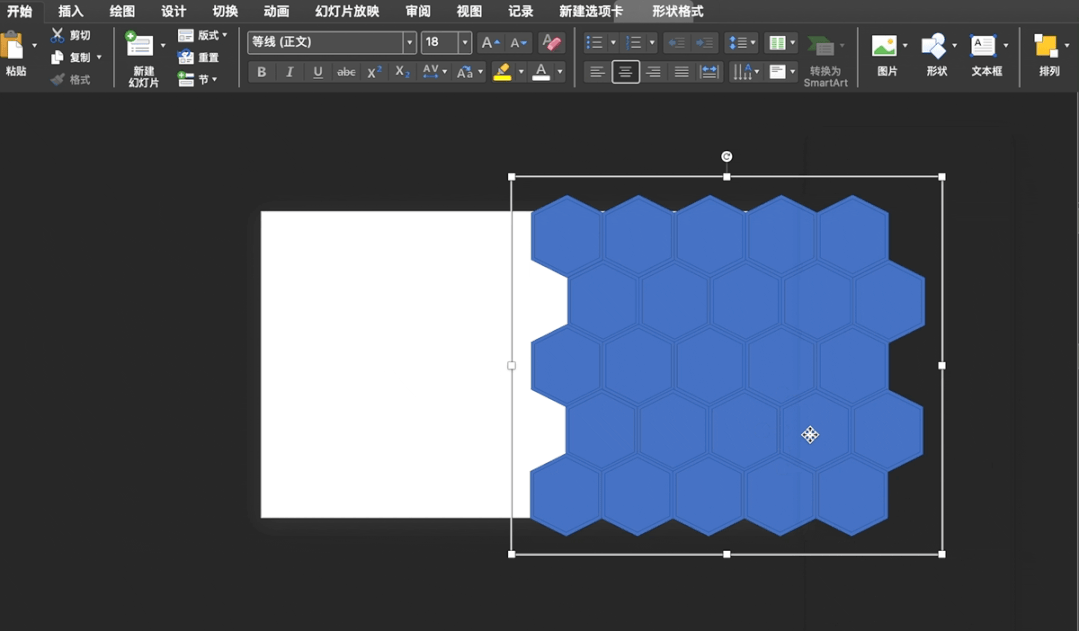Click the 文本框 text box icon
The width and height of the screenshot is (1079, 631).
(983, 46)
